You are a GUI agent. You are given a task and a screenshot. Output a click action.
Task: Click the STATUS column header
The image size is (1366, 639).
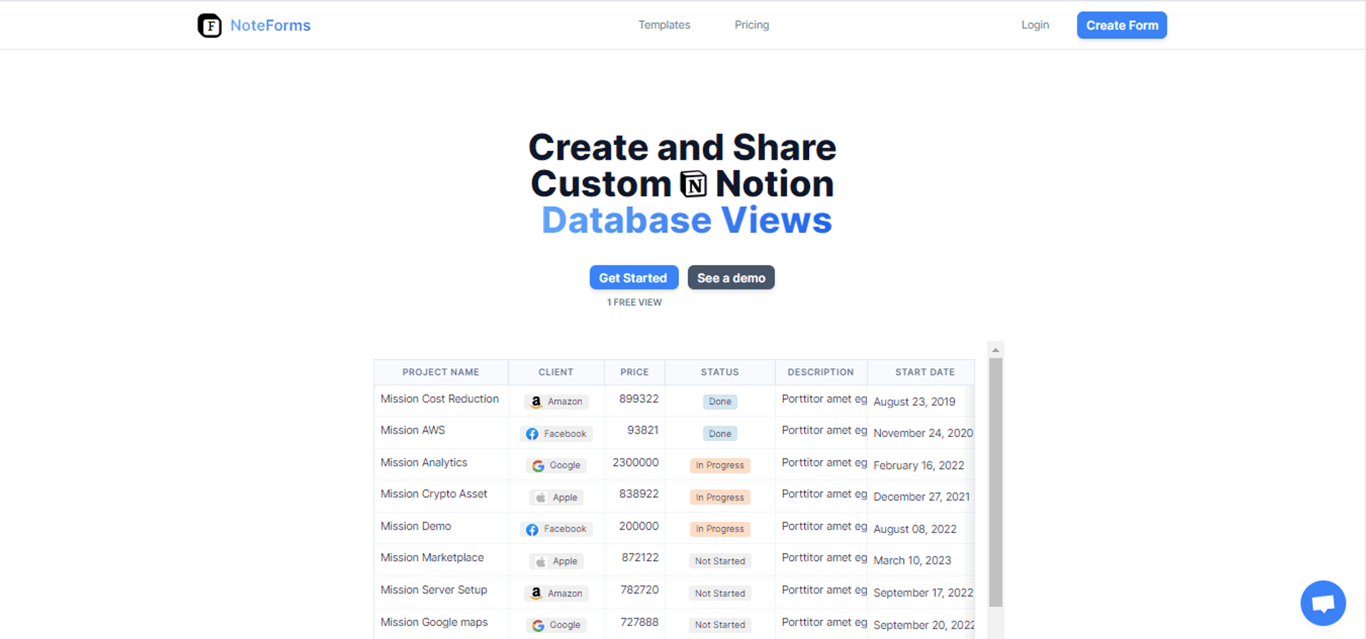[x=720, y=372]
